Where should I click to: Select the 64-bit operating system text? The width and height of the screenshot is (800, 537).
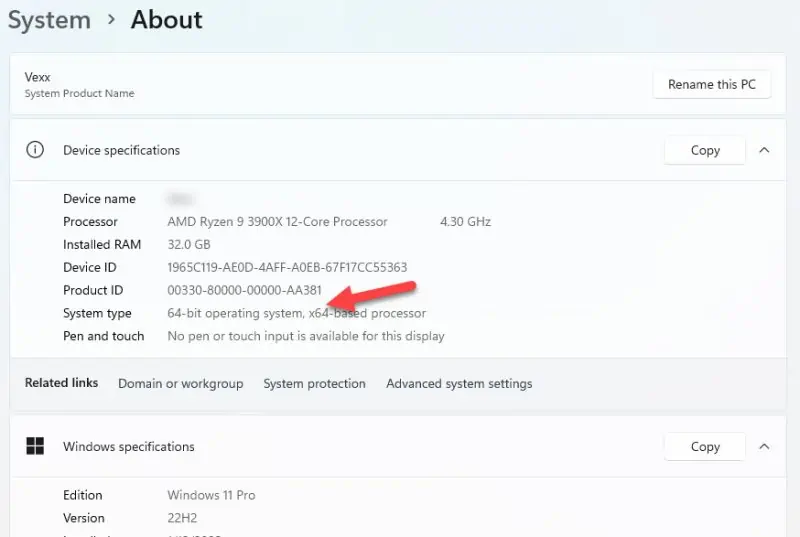pos(296,313)
